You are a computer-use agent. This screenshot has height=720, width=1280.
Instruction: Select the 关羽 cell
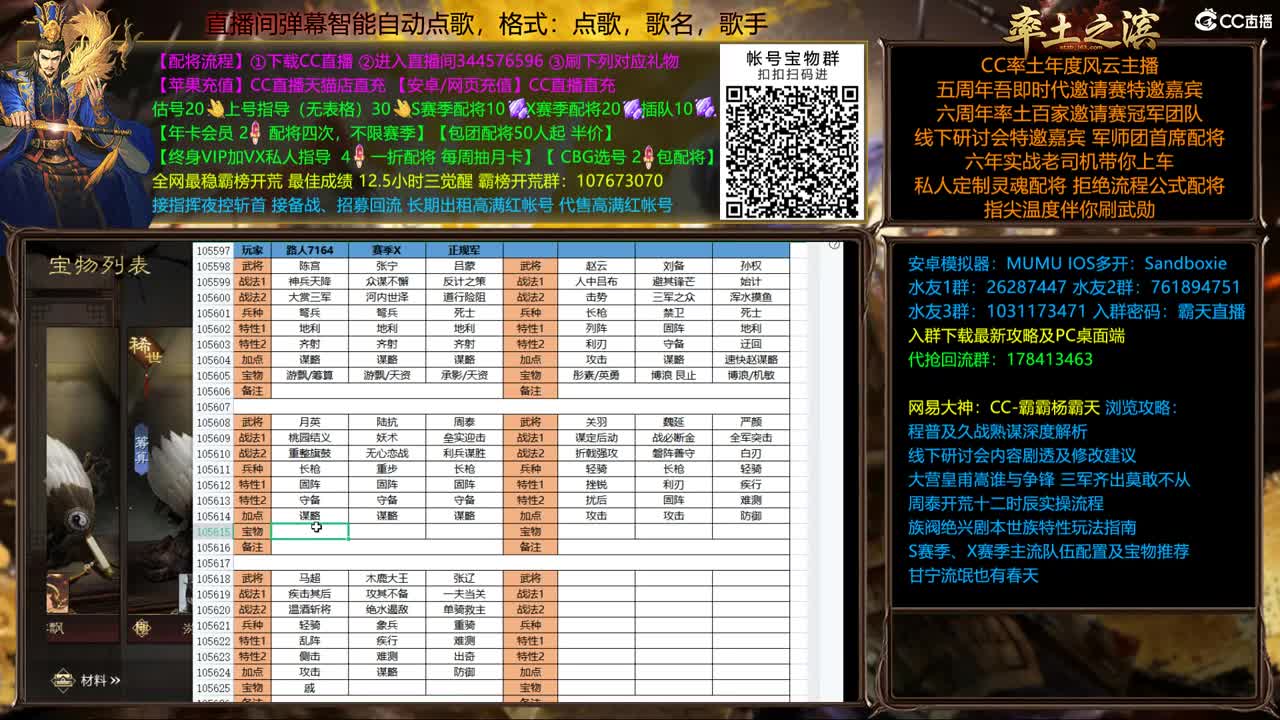(x=596, y=422)
